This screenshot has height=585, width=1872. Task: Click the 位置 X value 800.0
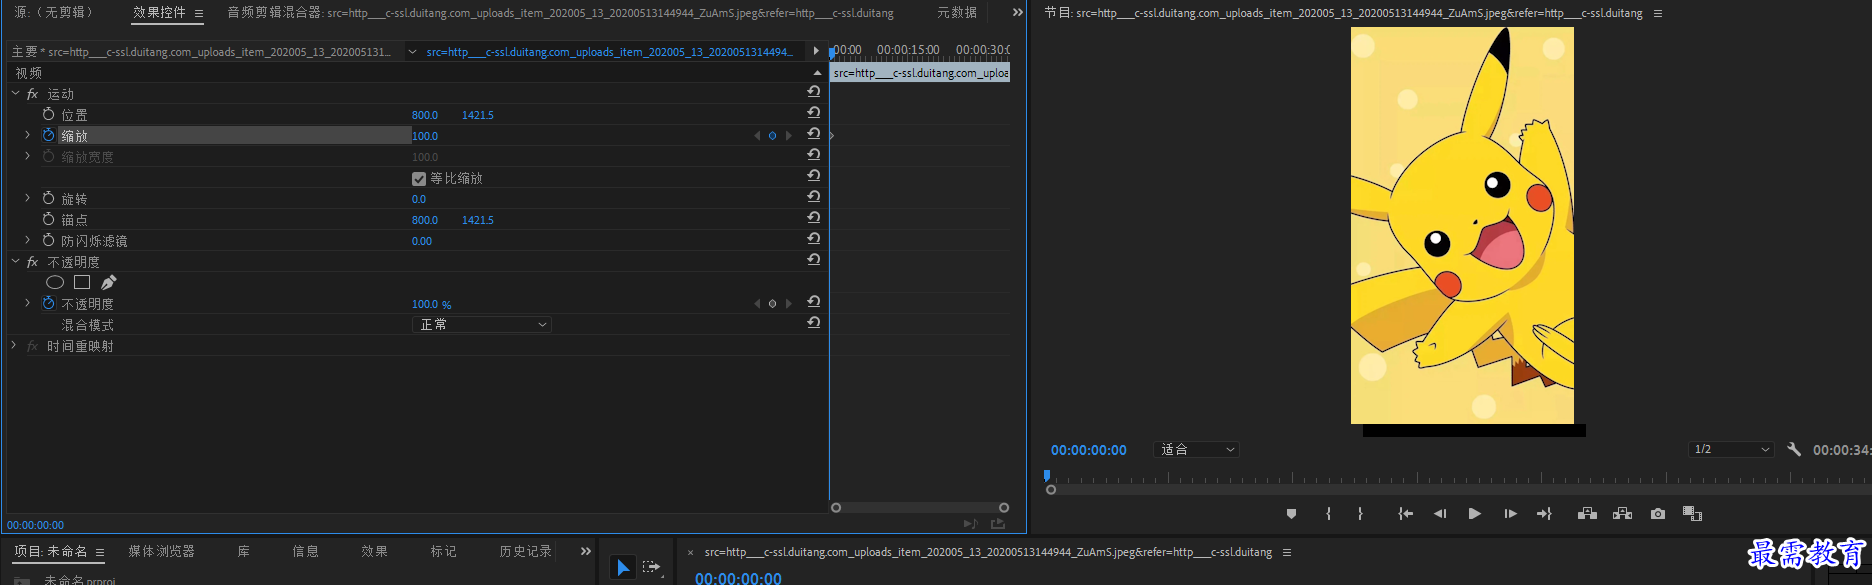(x=425, y=115)
